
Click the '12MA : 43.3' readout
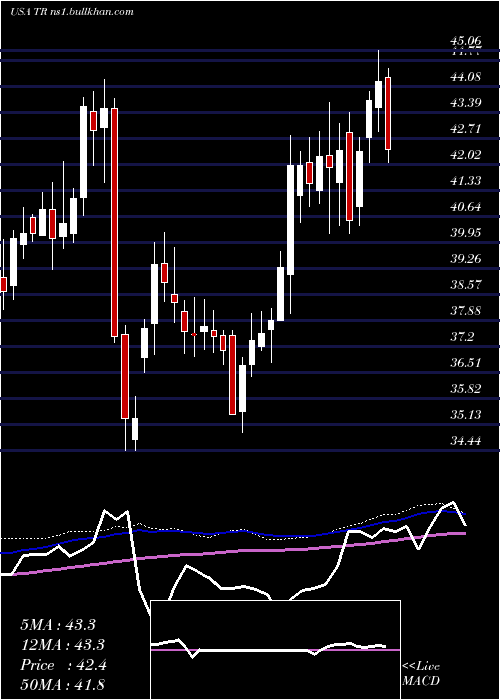pyautogui.click(x=62, y=645)
